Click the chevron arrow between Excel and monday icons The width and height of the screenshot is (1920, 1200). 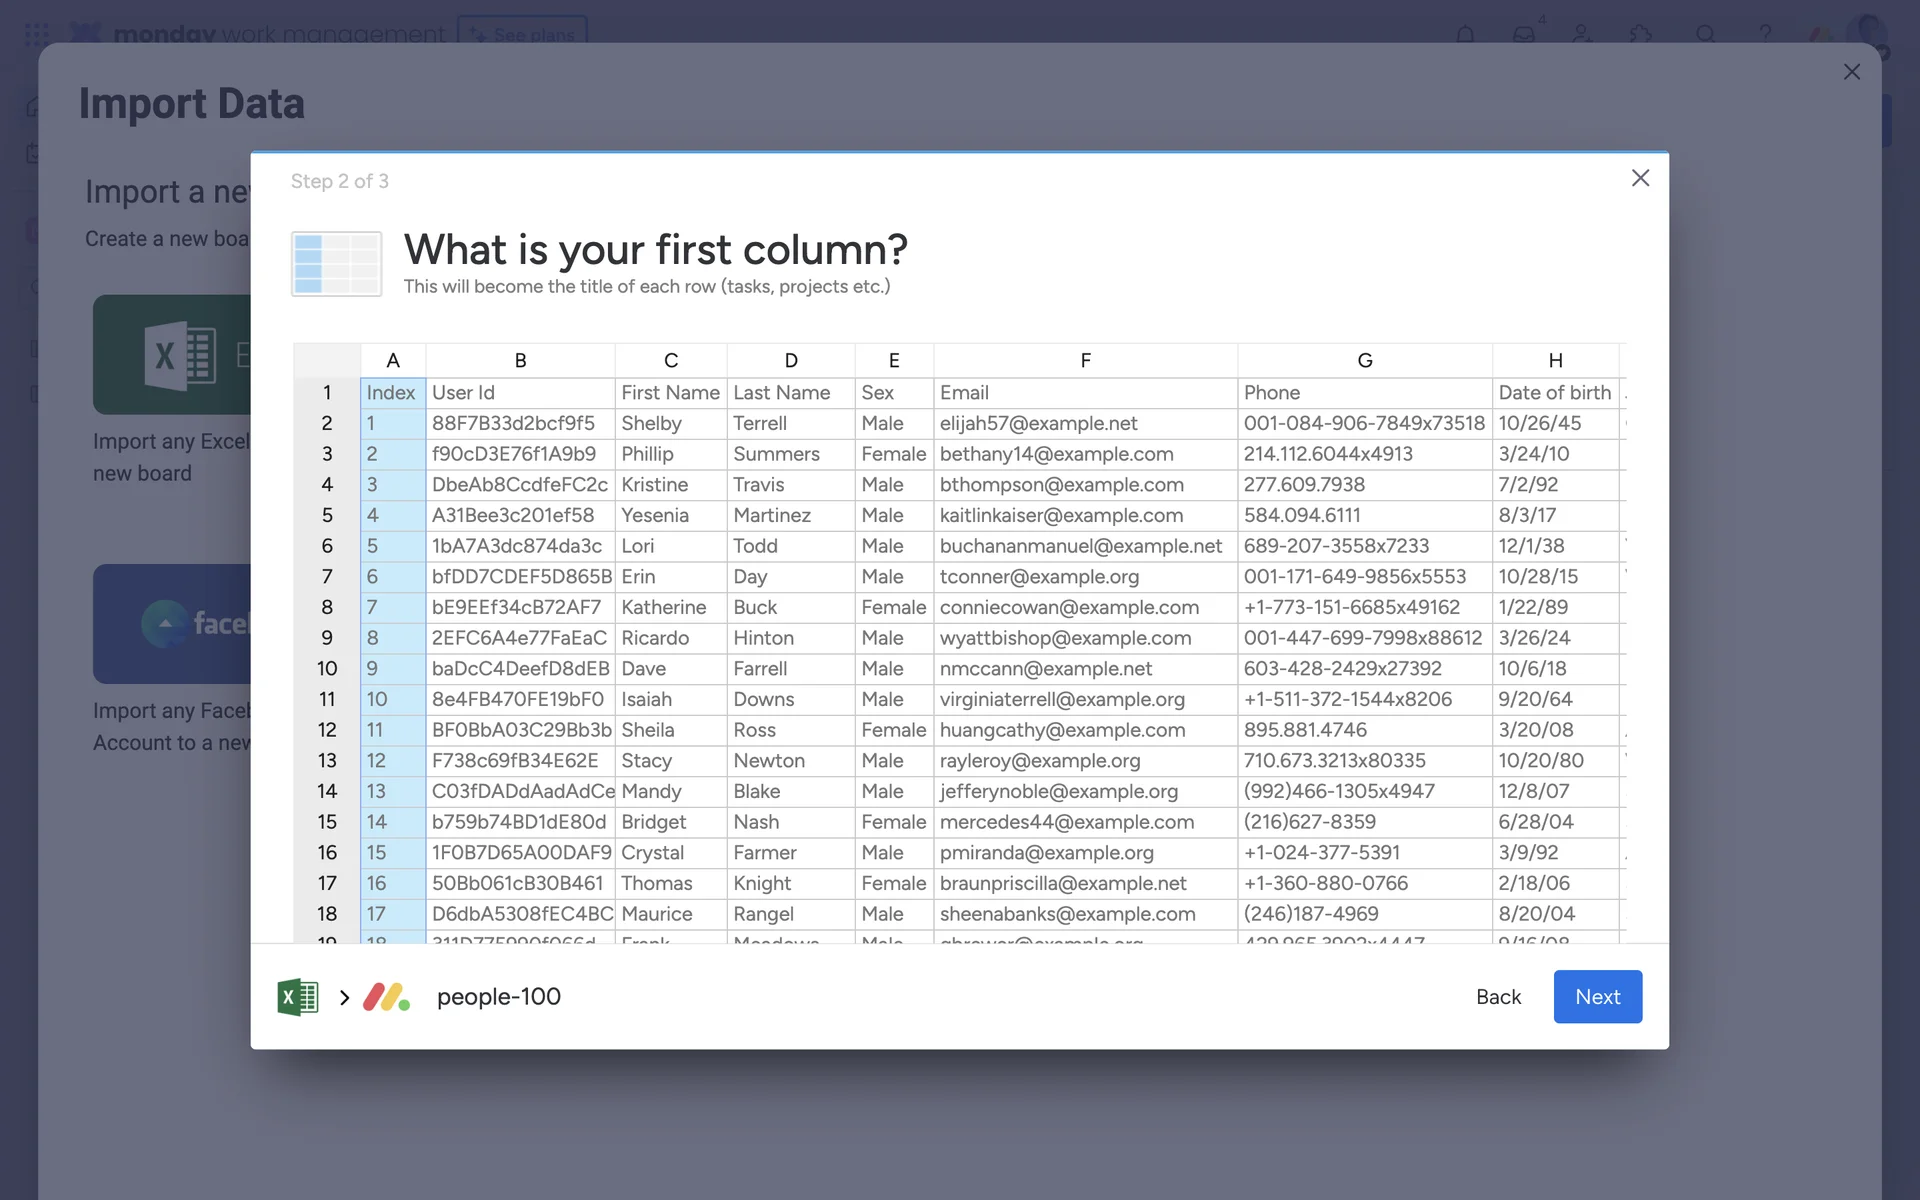pos(344,997)
